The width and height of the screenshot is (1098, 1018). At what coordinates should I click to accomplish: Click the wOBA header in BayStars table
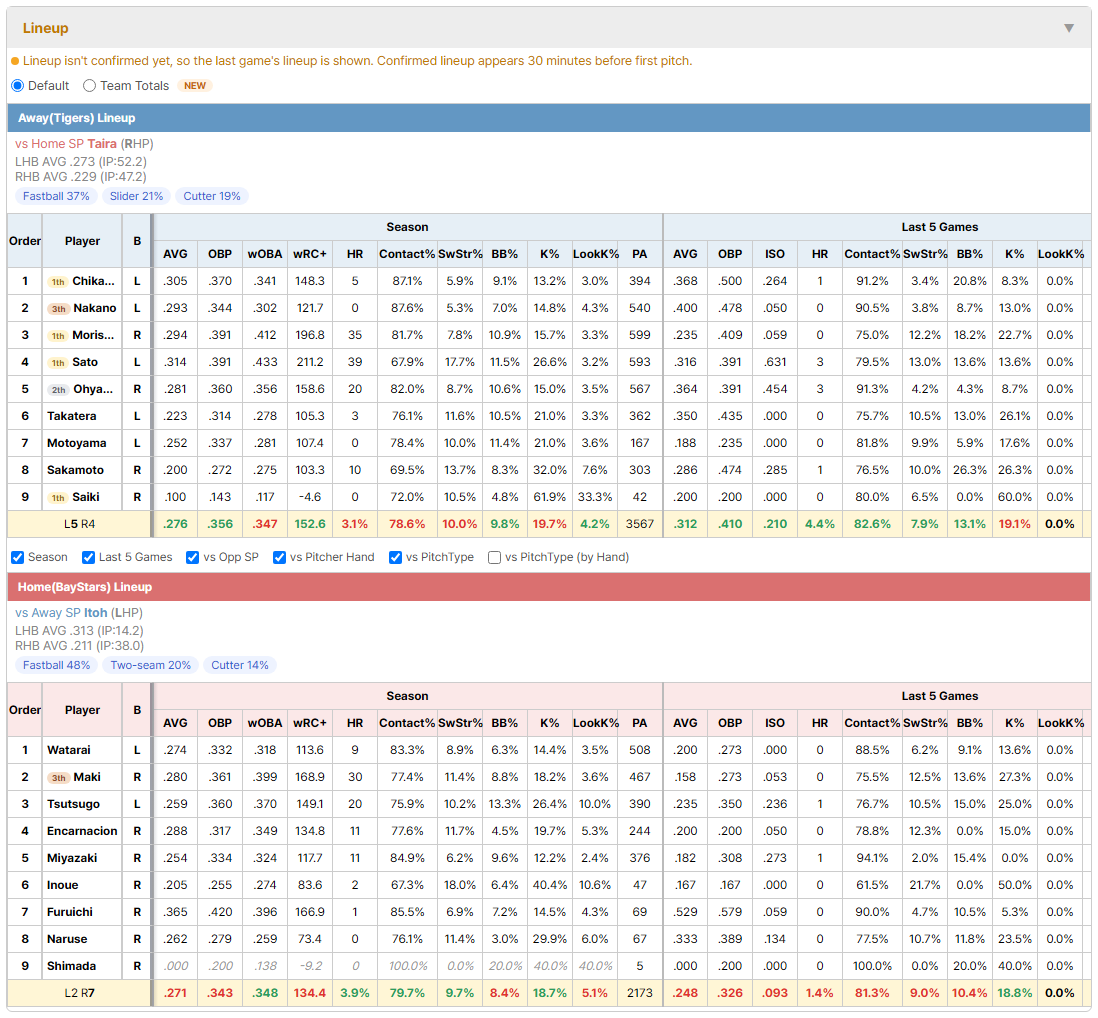265,723
